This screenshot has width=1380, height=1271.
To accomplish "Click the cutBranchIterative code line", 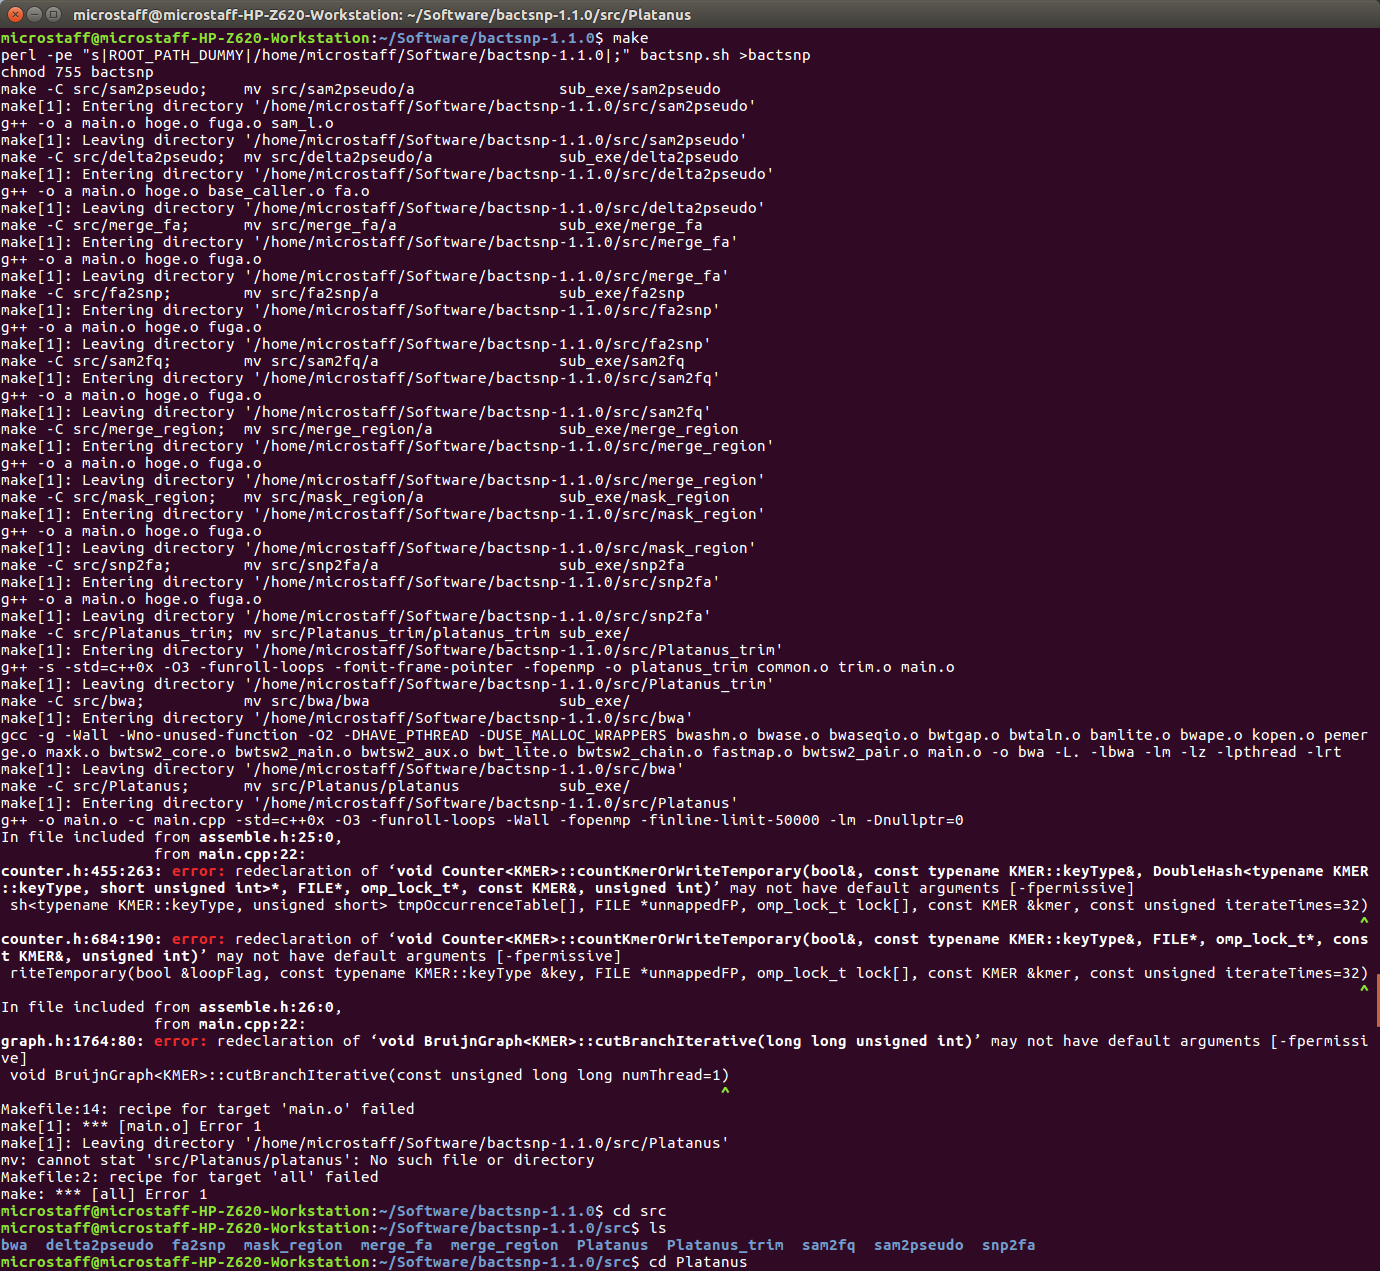I will pos(370,1075).
